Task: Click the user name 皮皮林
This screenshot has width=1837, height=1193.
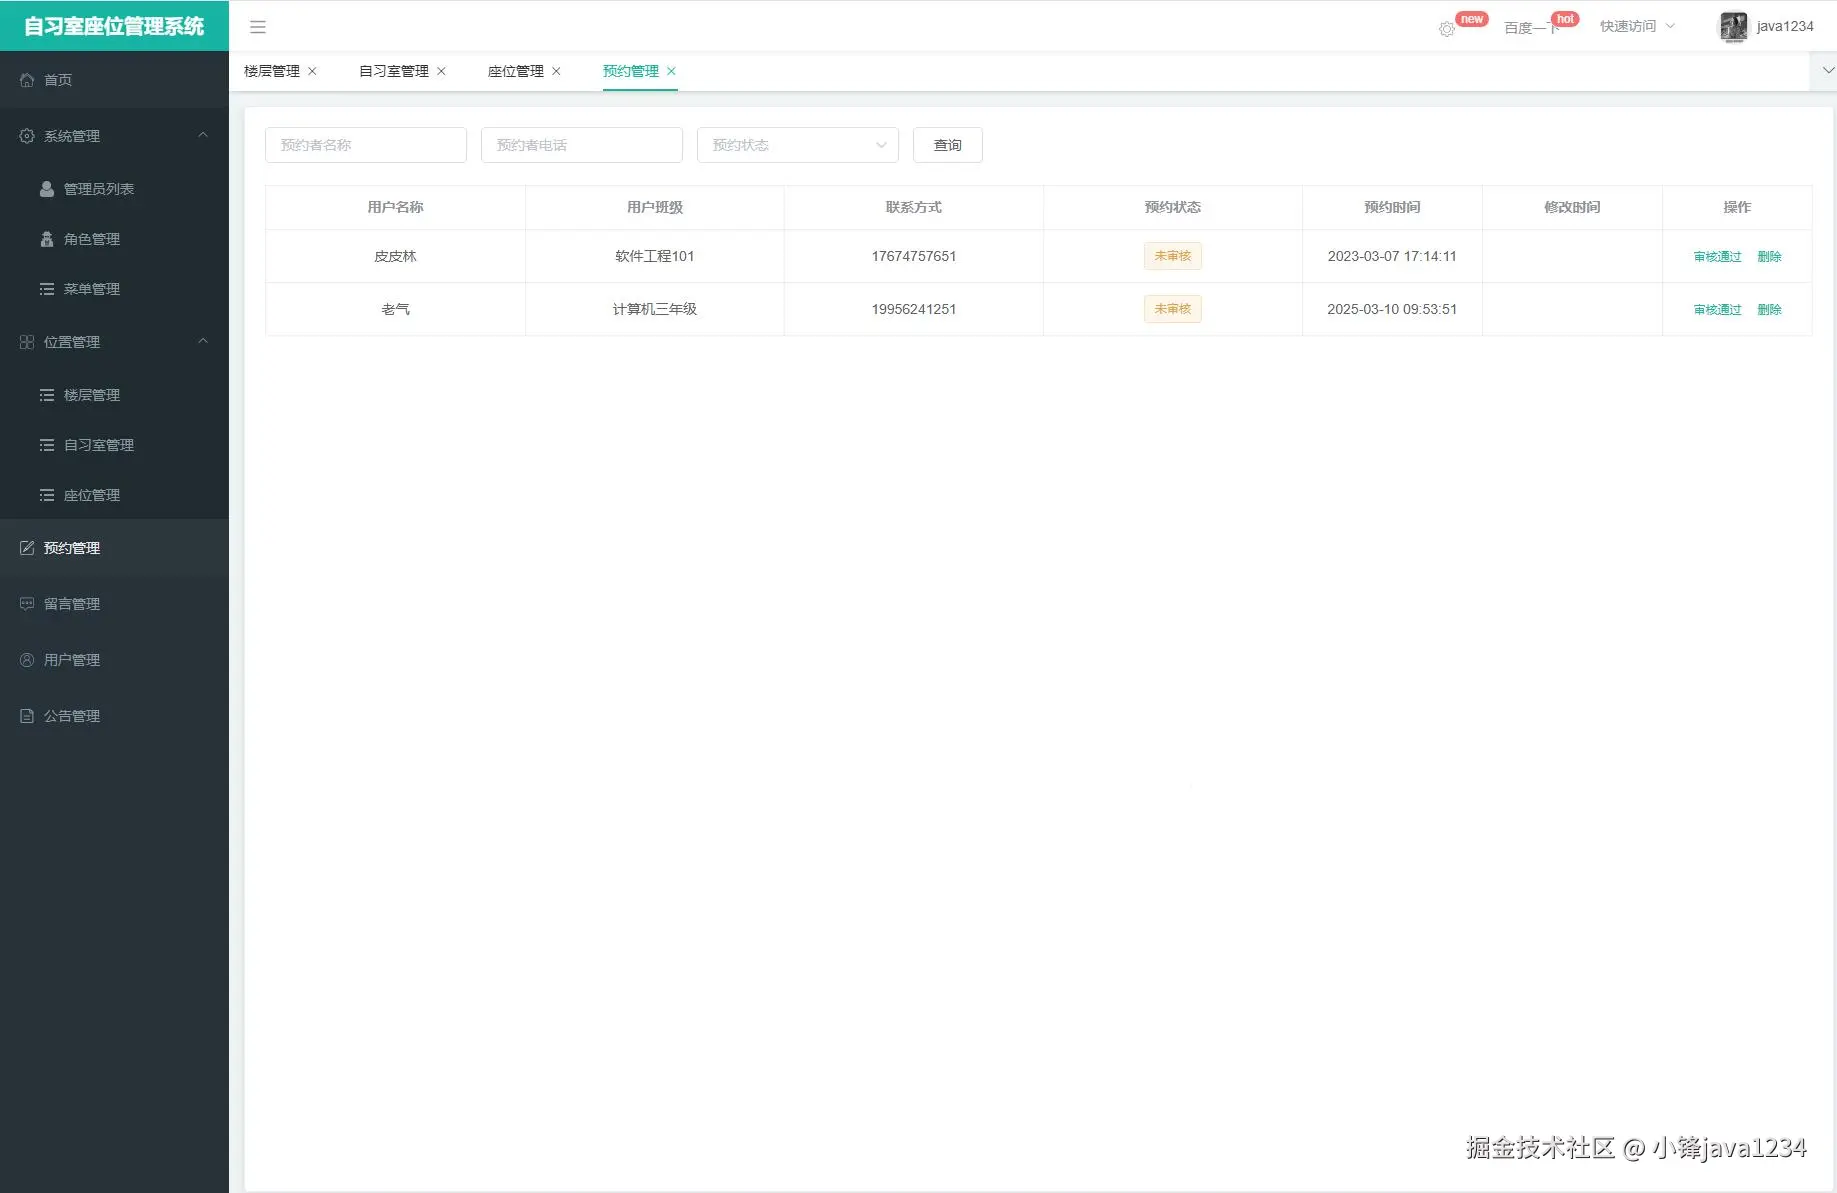Action: click(395, 256)
